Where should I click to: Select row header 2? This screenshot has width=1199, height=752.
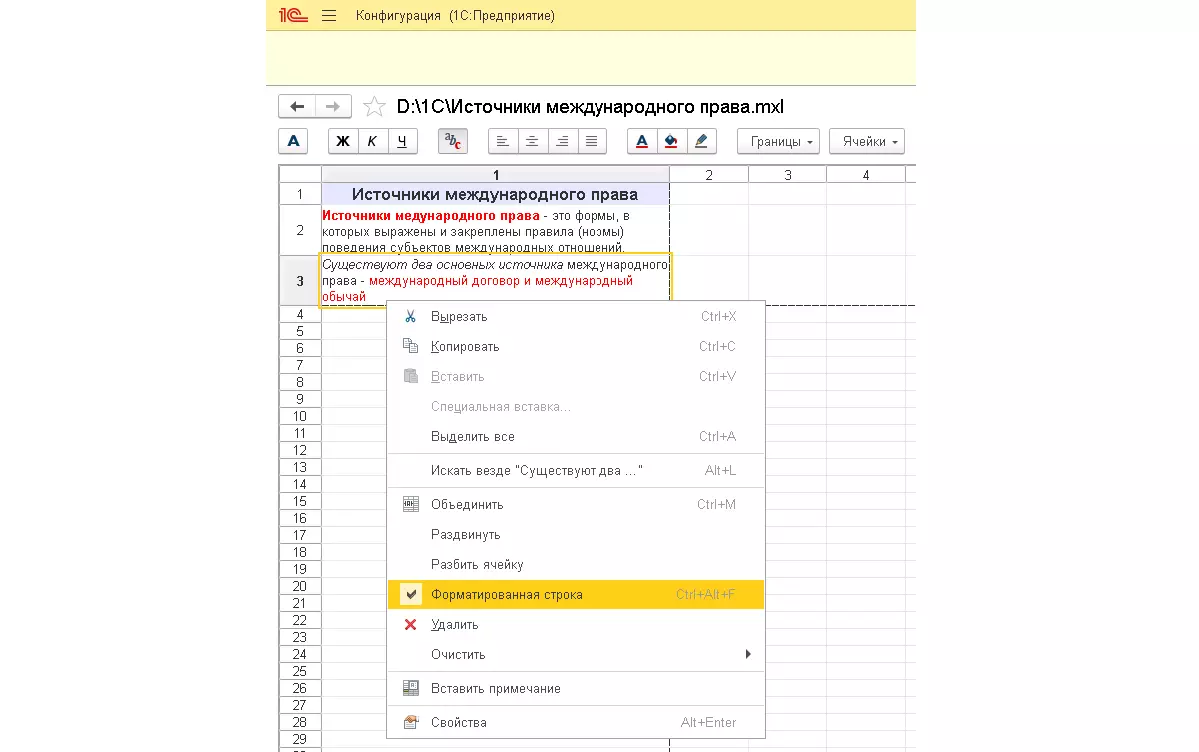coord(300,230)
